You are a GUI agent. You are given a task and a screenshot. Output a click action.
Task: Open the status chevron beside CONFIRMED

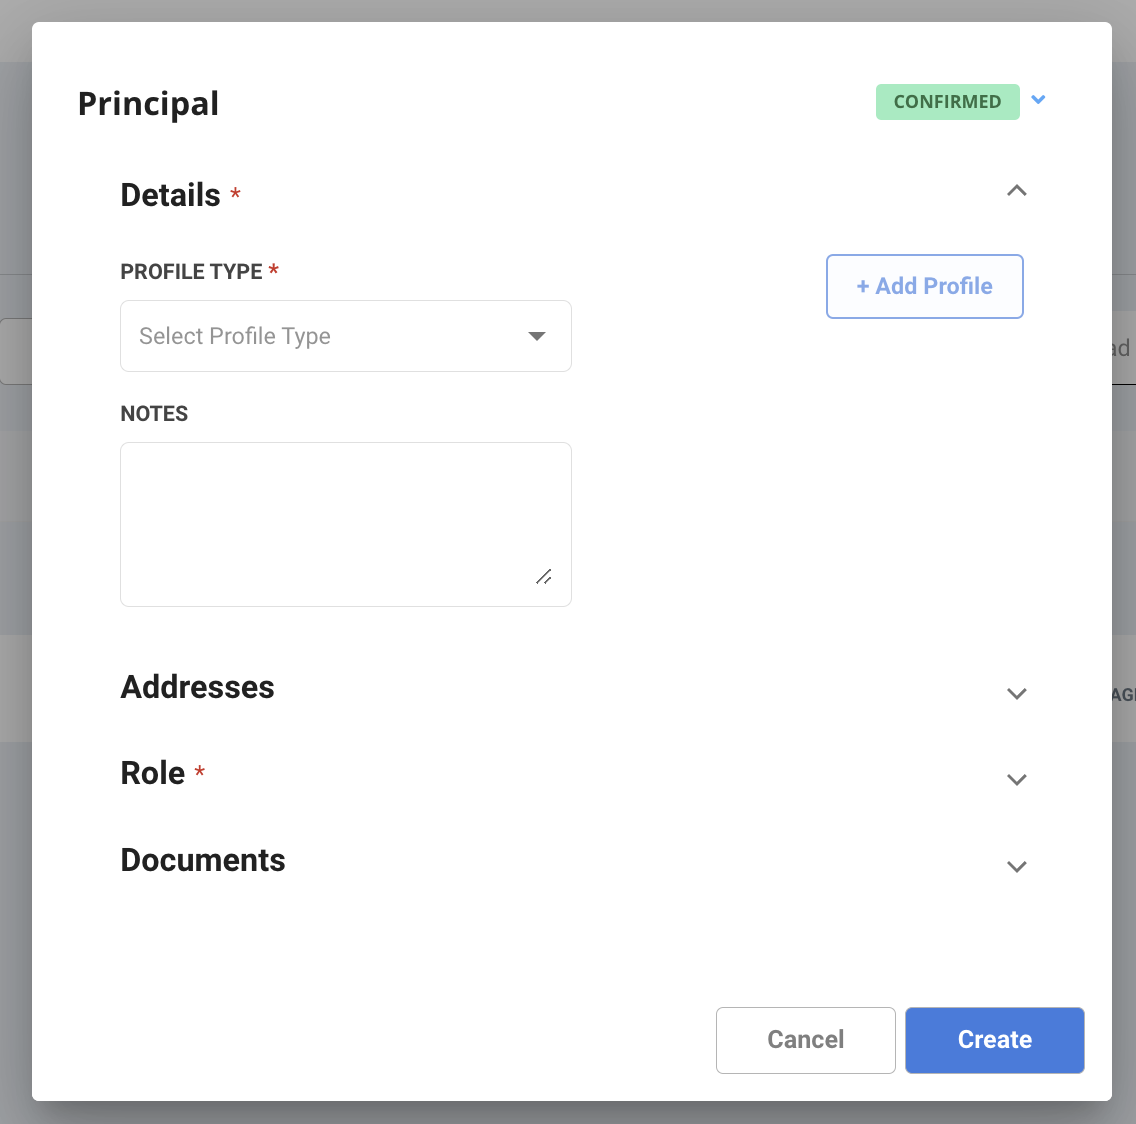click(1038, 100)
